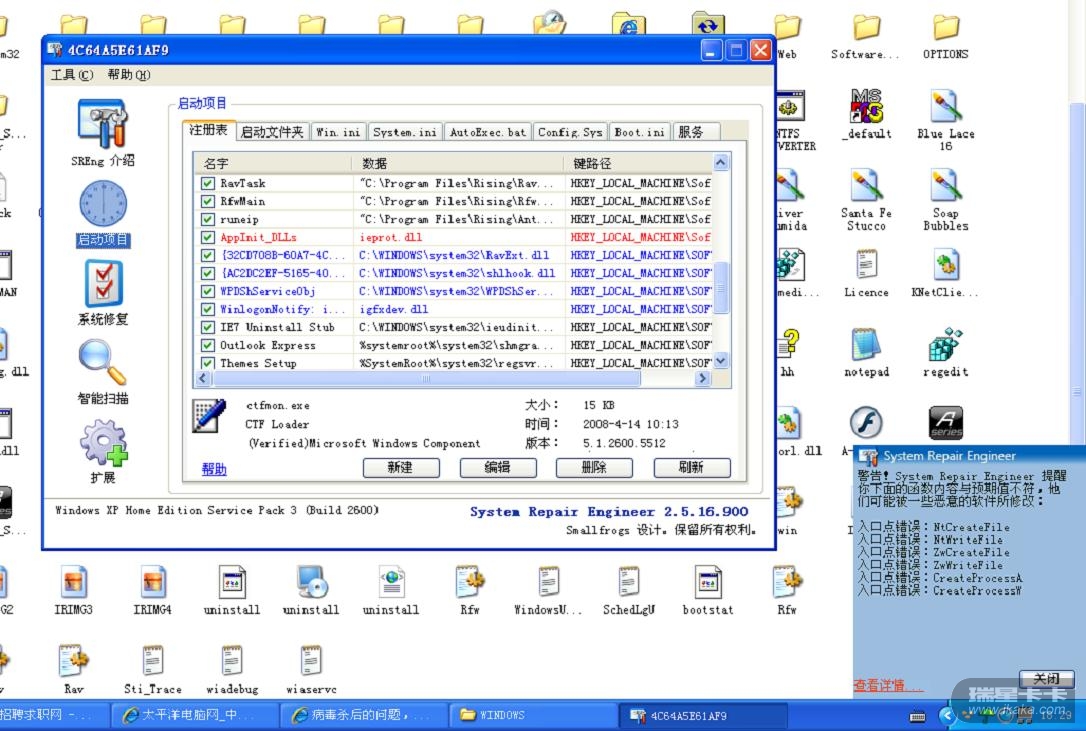Image resolution: width=1086 pixels, height=731 pixels.
Task: Select the Themes Setup list row
Action: [454, 363]
